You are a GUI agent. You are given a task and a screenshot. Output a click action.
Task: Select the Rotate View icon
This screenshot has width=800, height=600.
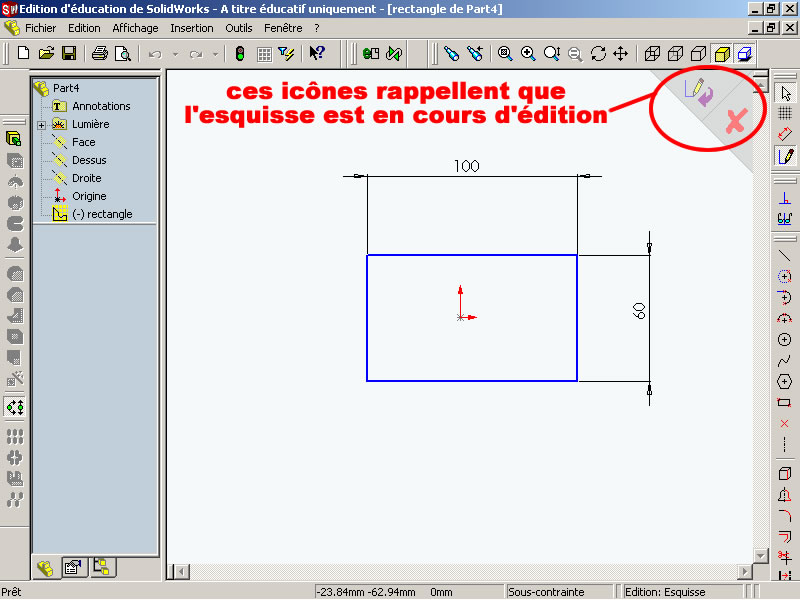(598, 53)
